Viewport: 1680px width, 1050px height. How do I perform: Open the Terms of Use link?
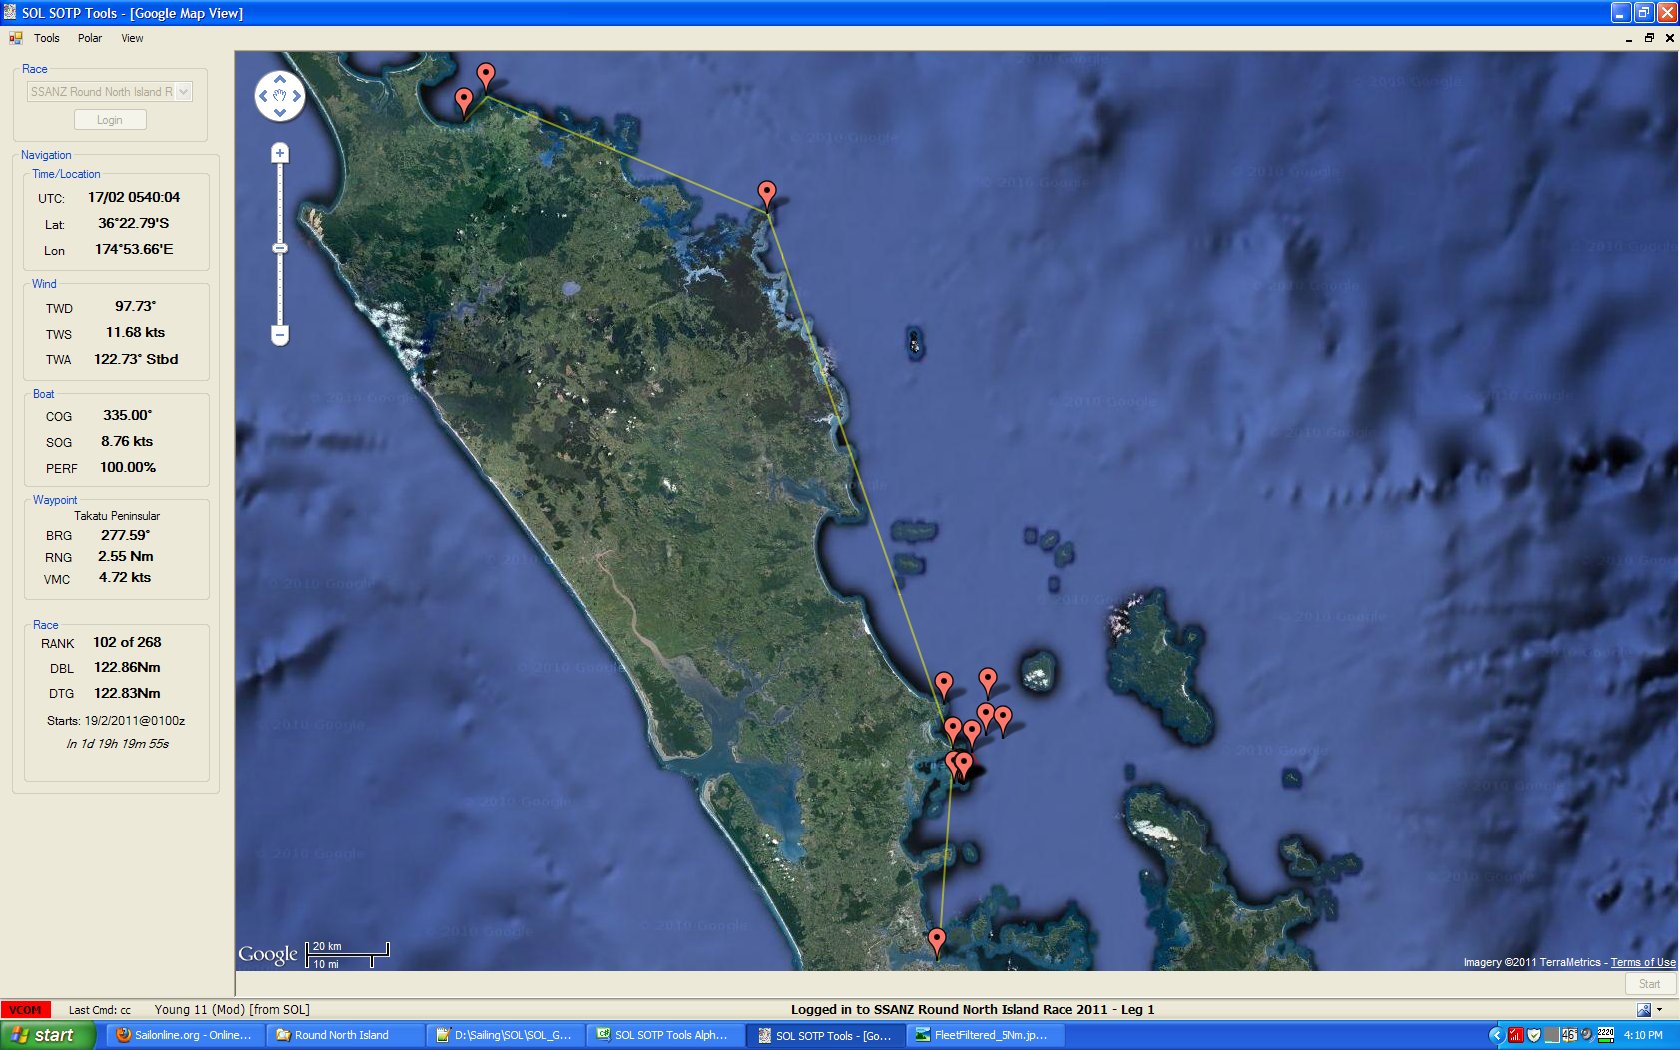1643,962
